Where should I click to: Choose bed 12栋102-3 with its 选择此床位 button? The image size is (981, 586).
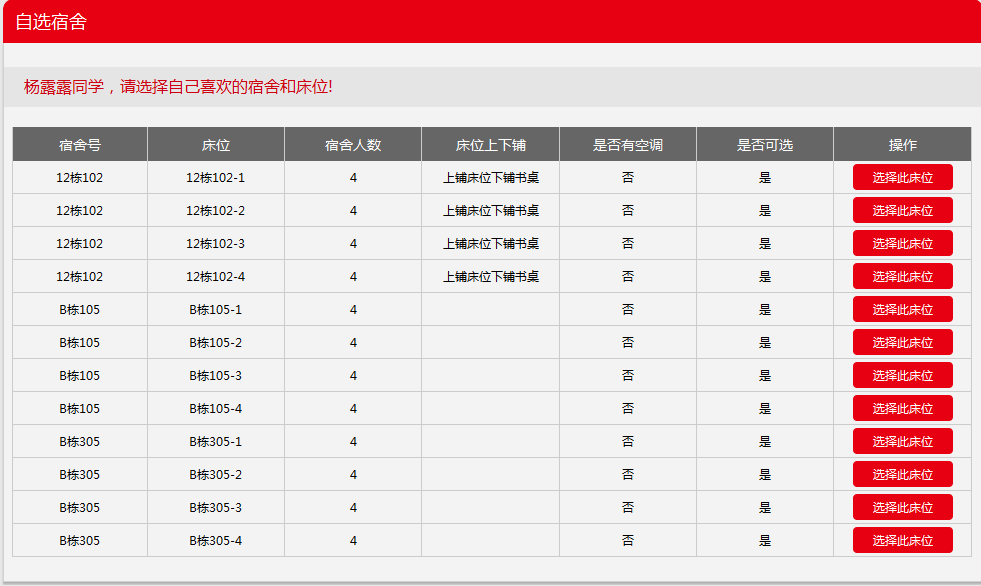coord(902,244)
